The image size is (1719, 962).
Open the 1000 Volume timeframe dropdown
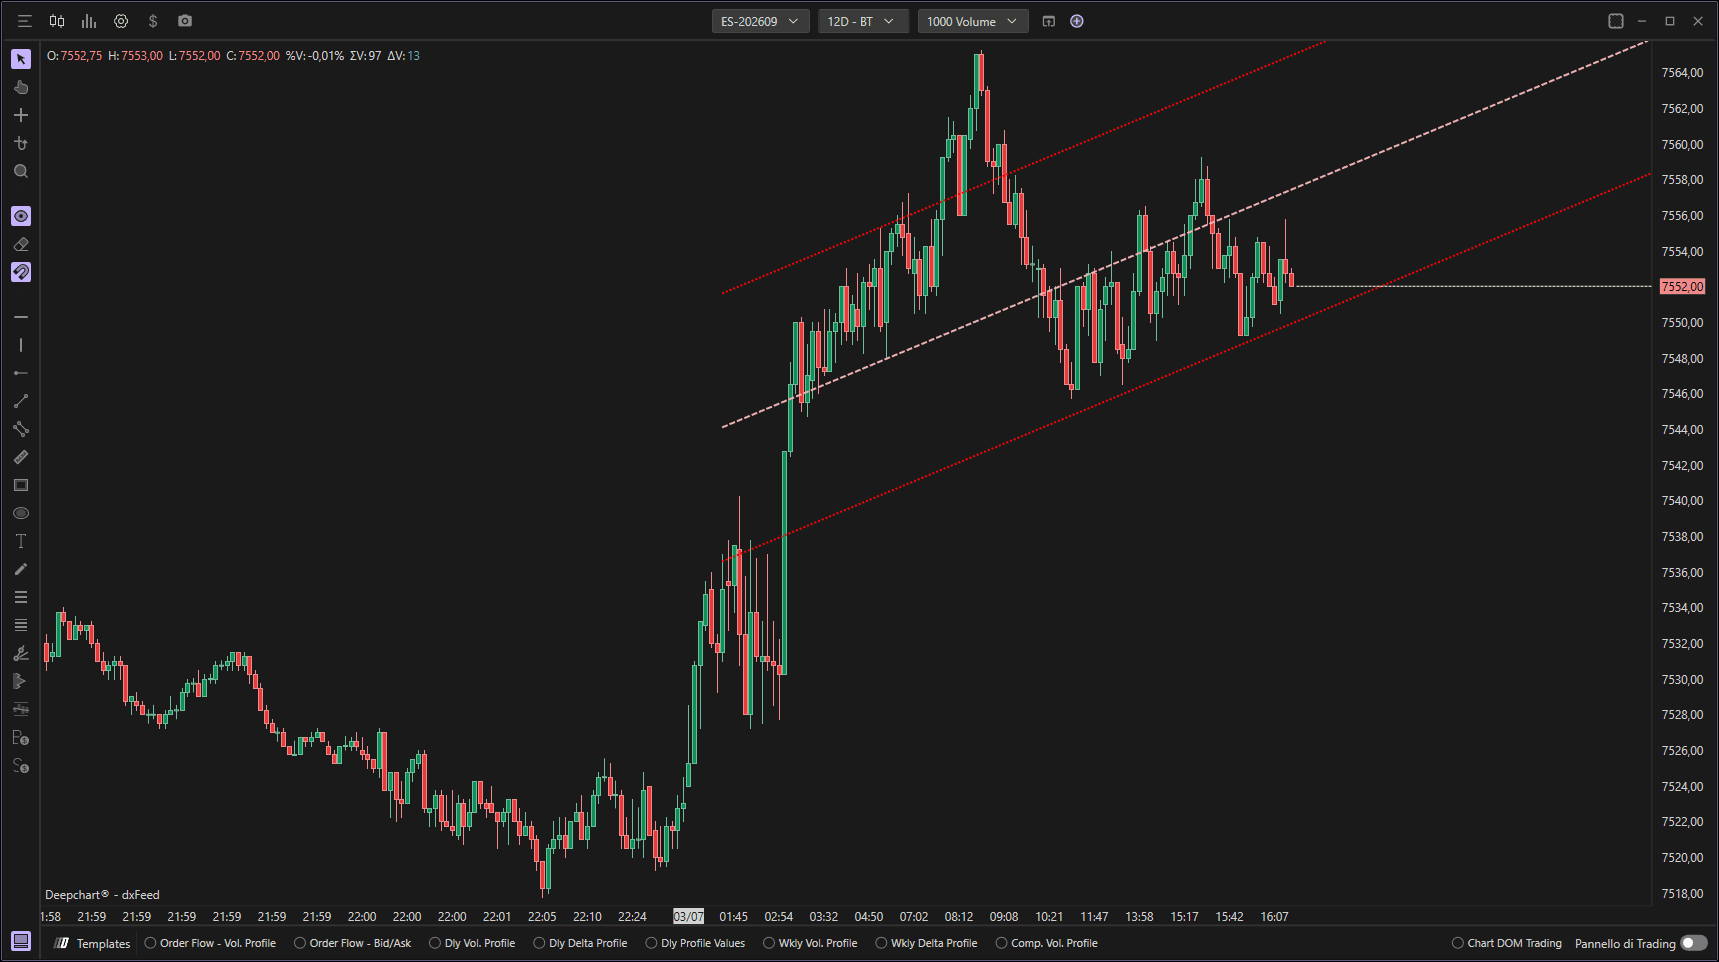coord(972,21)
